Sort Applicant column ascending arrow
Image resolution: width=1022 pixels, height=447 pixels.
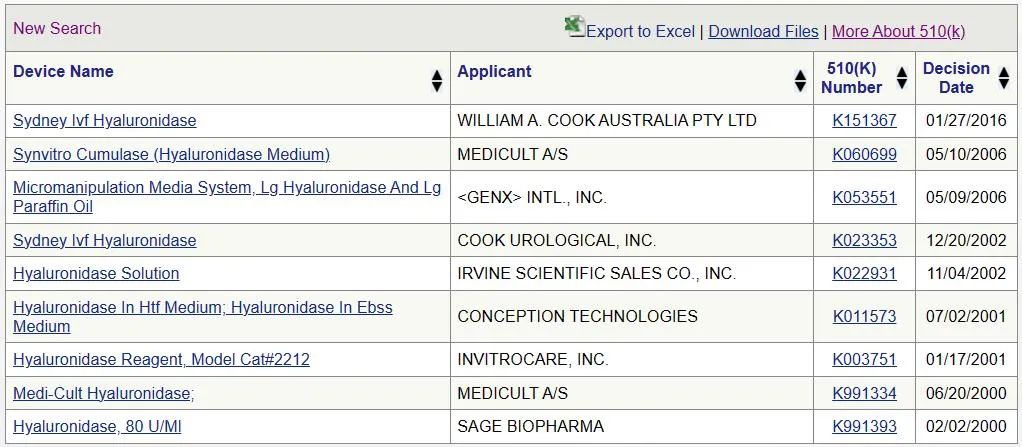[x=800, y=76]
